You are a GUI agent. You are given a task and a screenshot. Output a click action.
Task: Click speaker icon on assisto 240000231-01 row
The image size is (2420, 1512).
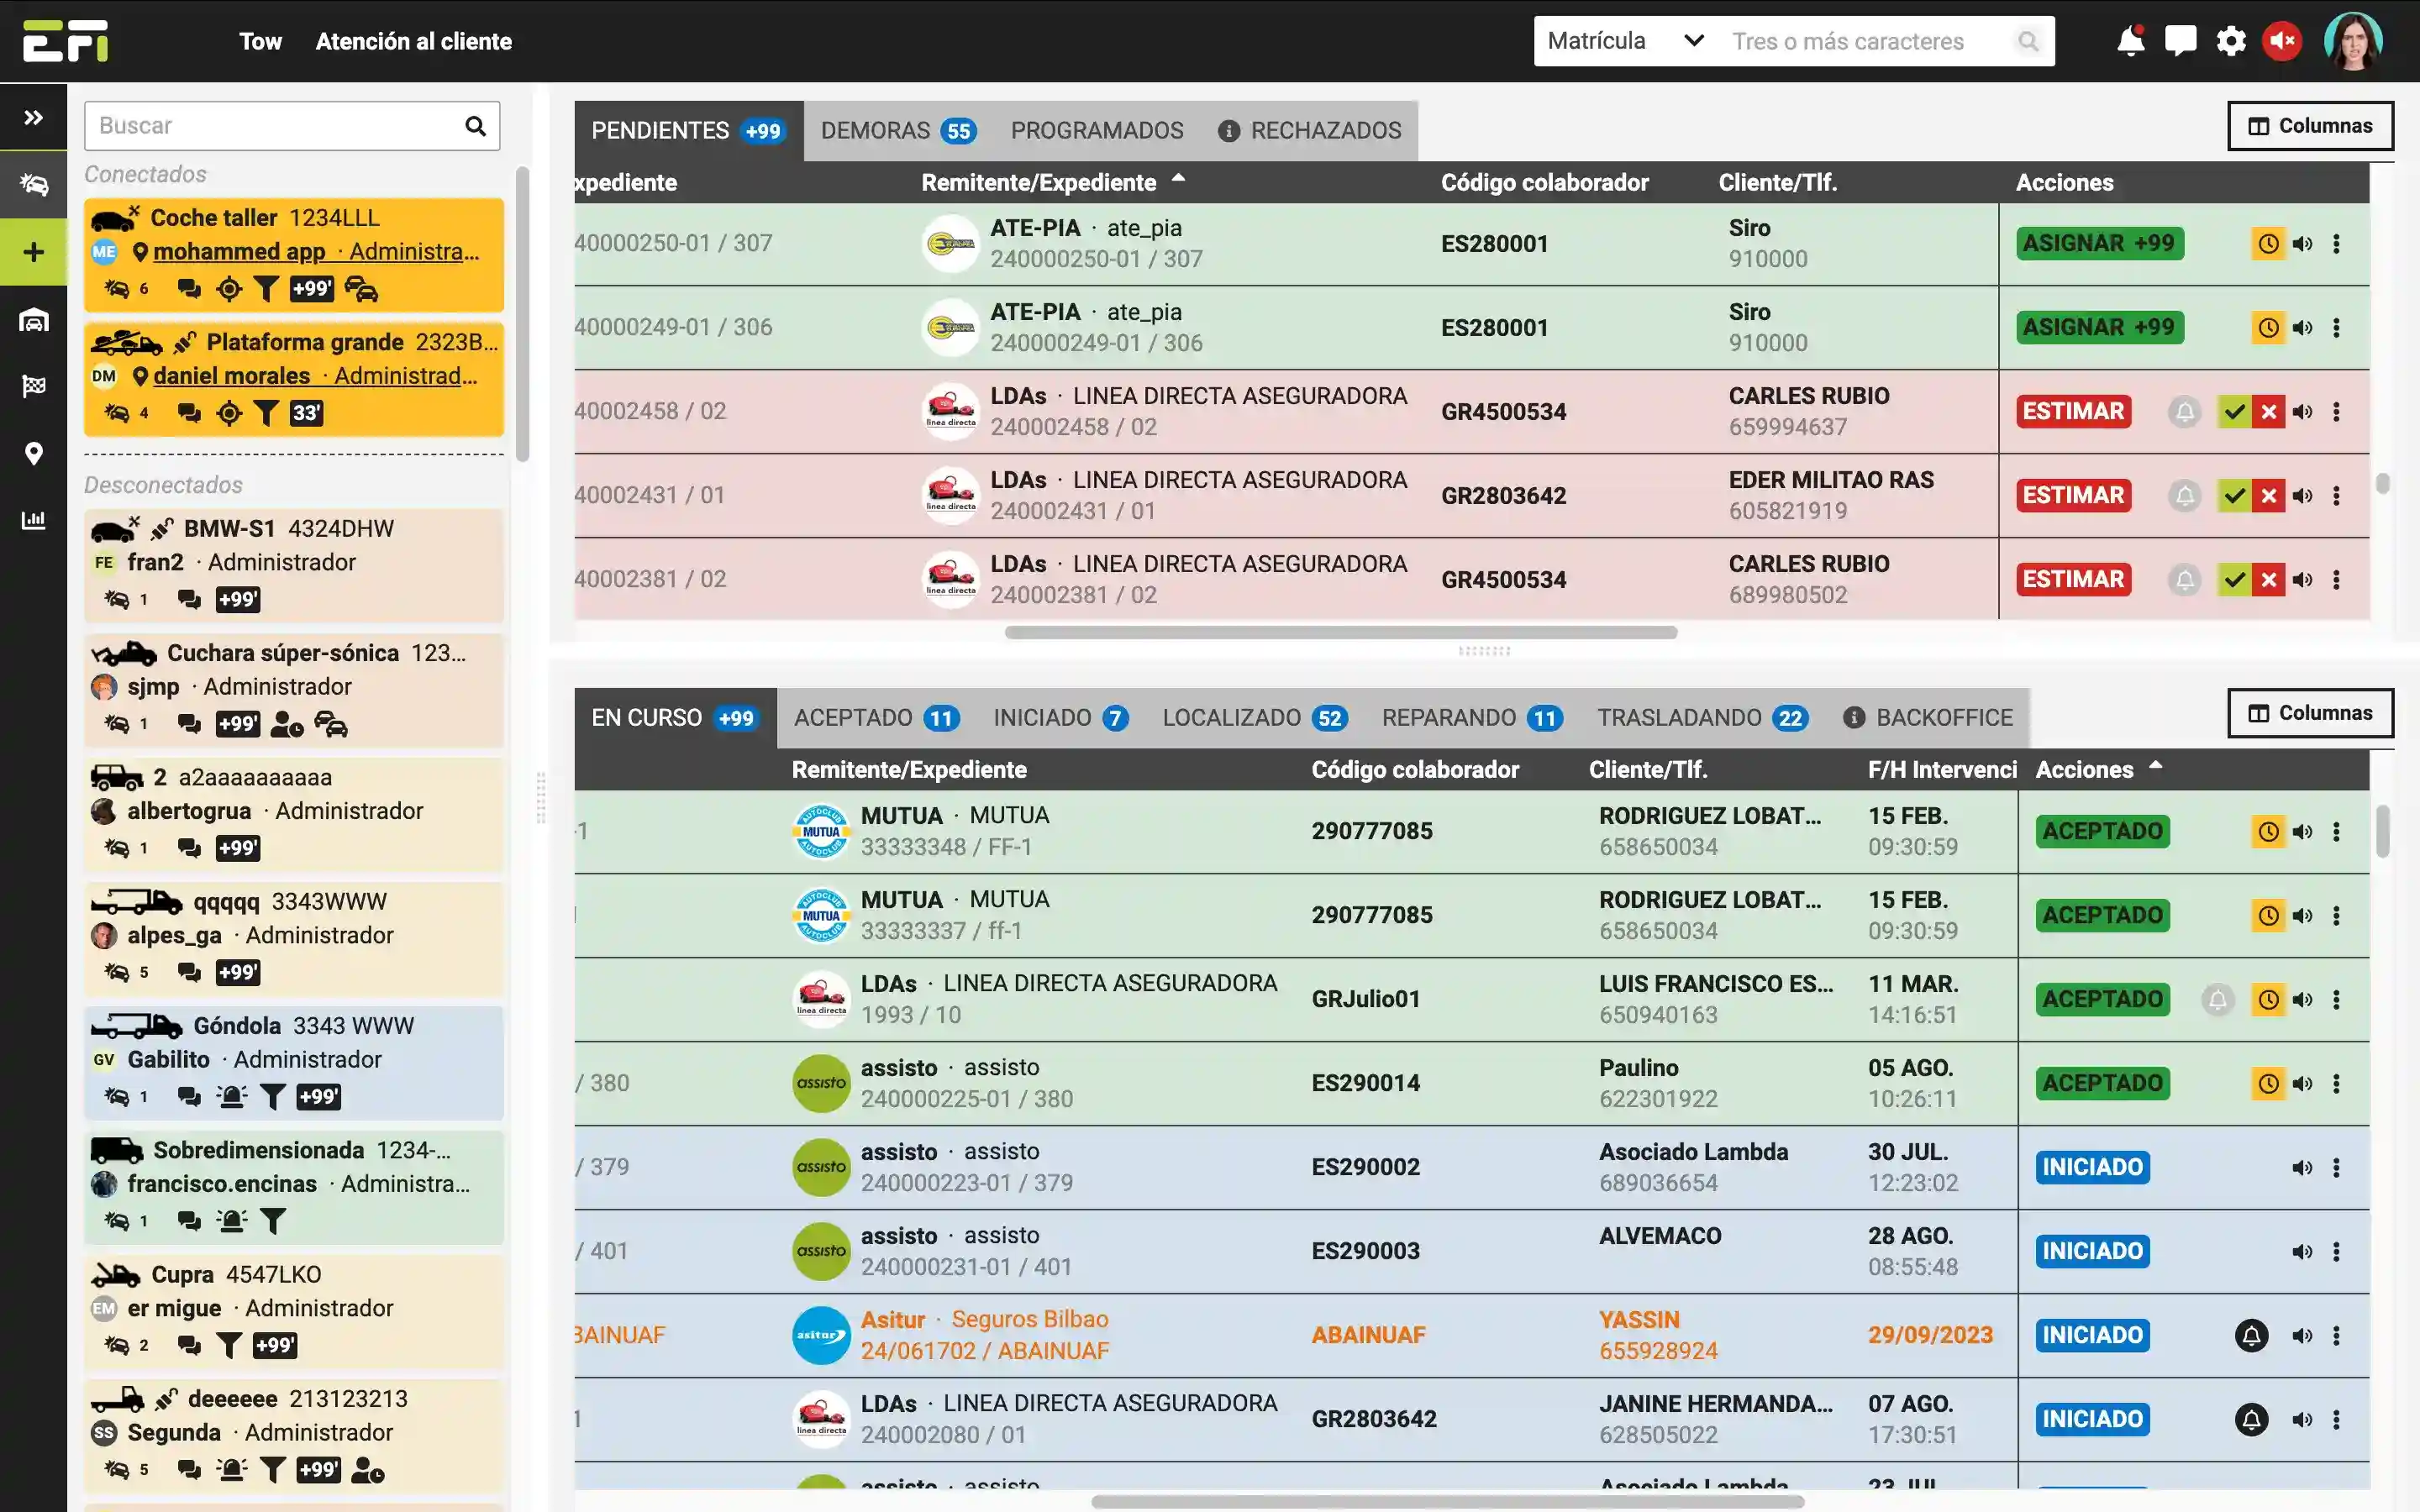pos(2302,1252)
